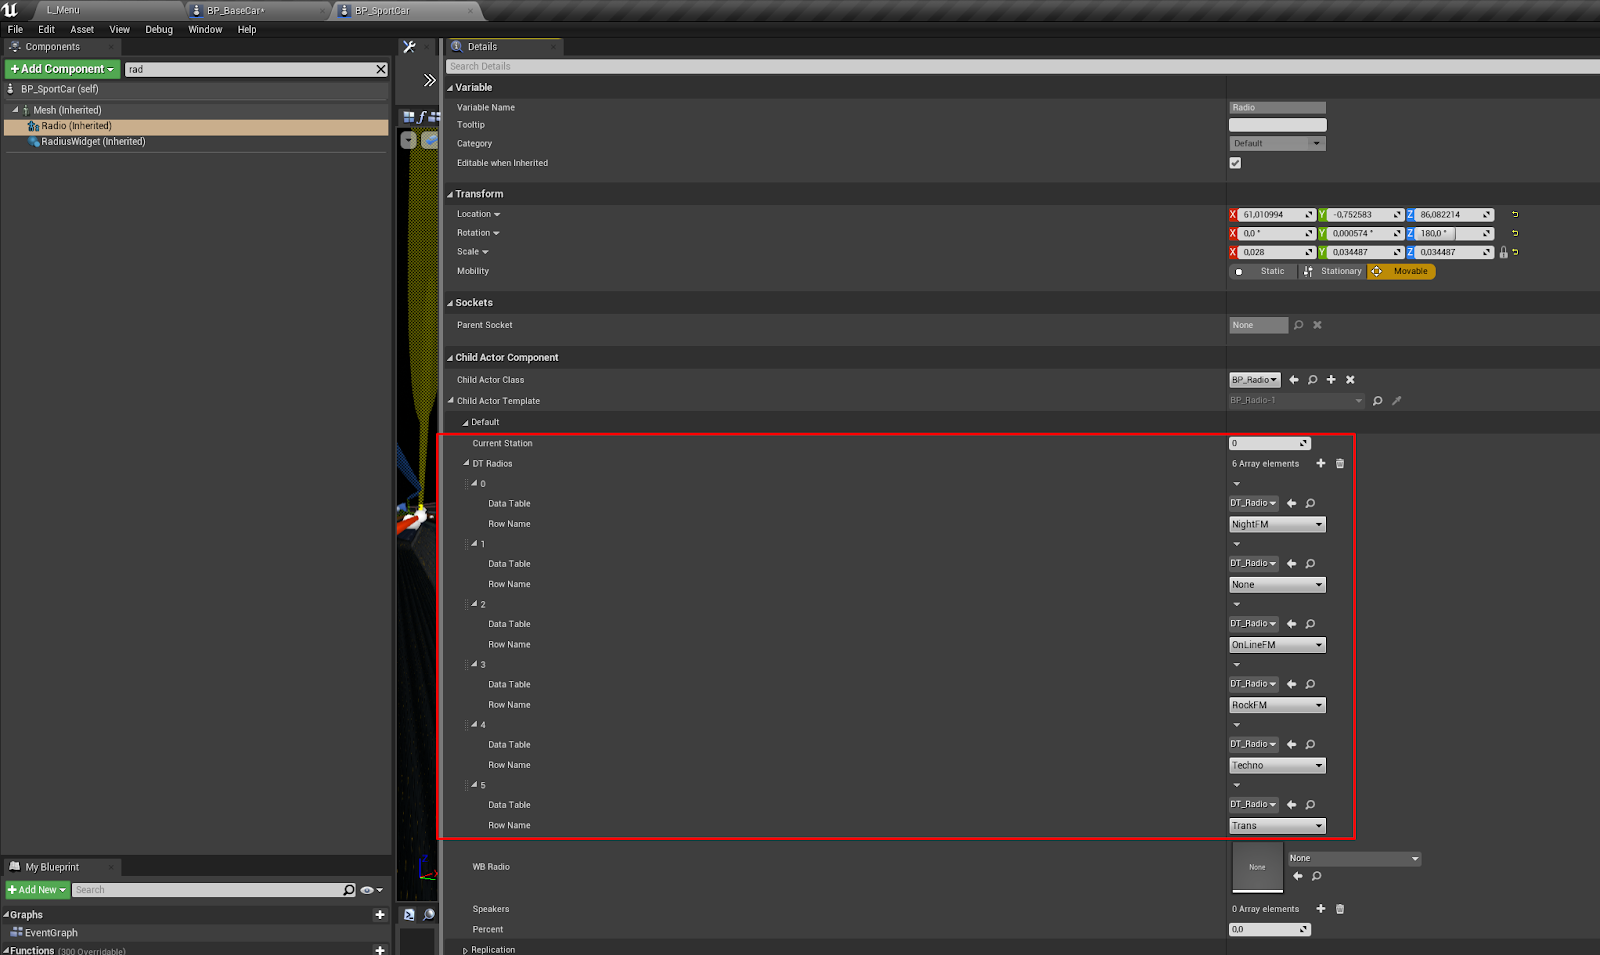Click the Percent value field
This screenshot has height=955, width=1600.
[x=1269, y=929]
